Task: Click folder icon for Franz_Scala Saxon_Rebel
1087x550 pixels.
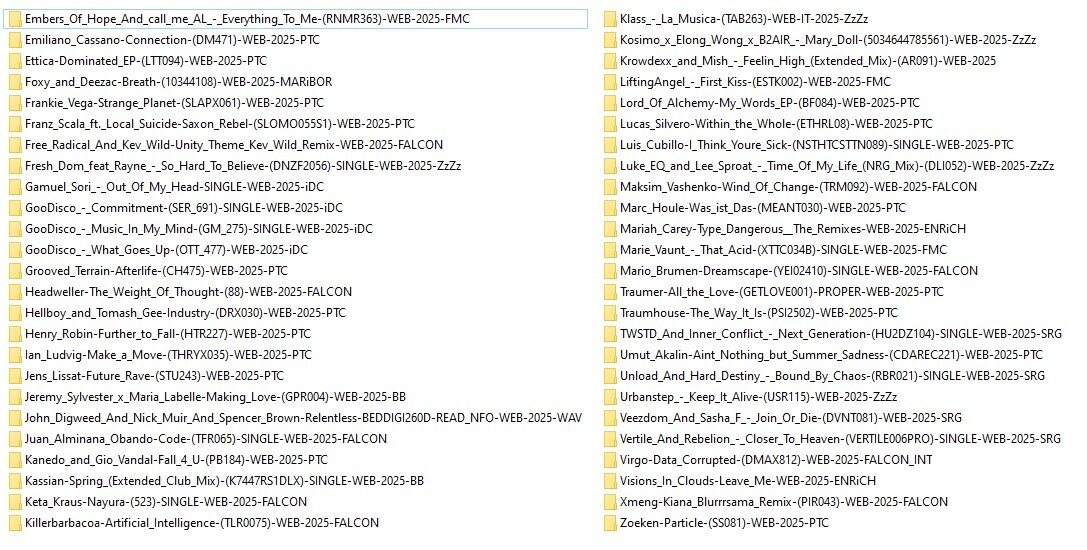Action: pyautogui.click(x=15, y=123)
